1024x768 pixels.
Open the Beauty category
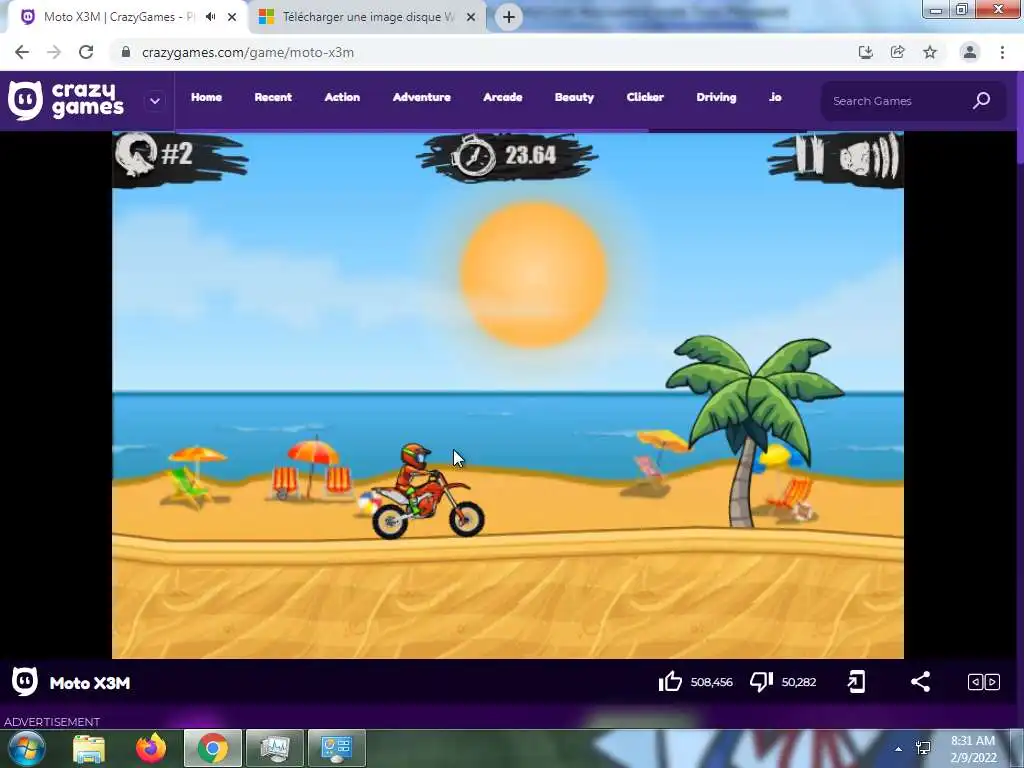click(574, 97)
